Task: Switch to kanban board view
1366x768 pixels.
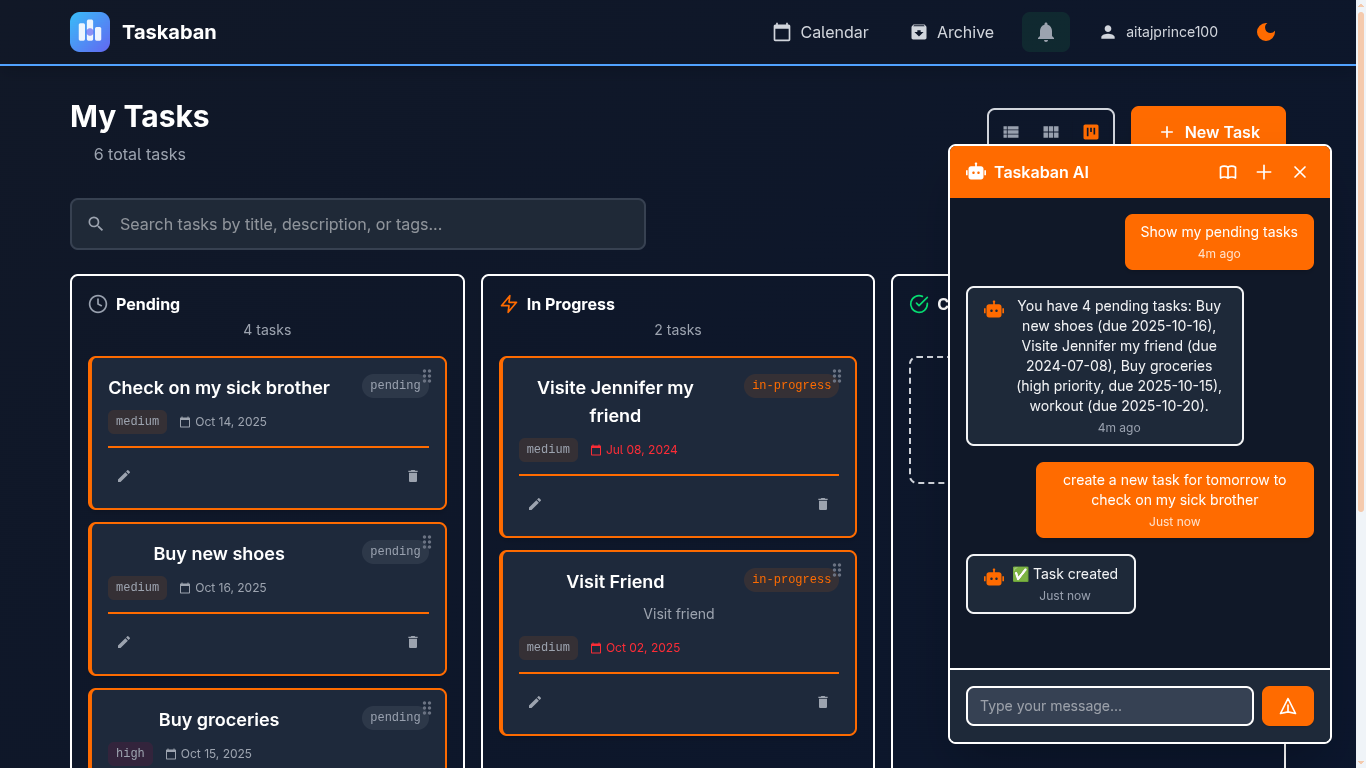Action: coord(1091,132)
